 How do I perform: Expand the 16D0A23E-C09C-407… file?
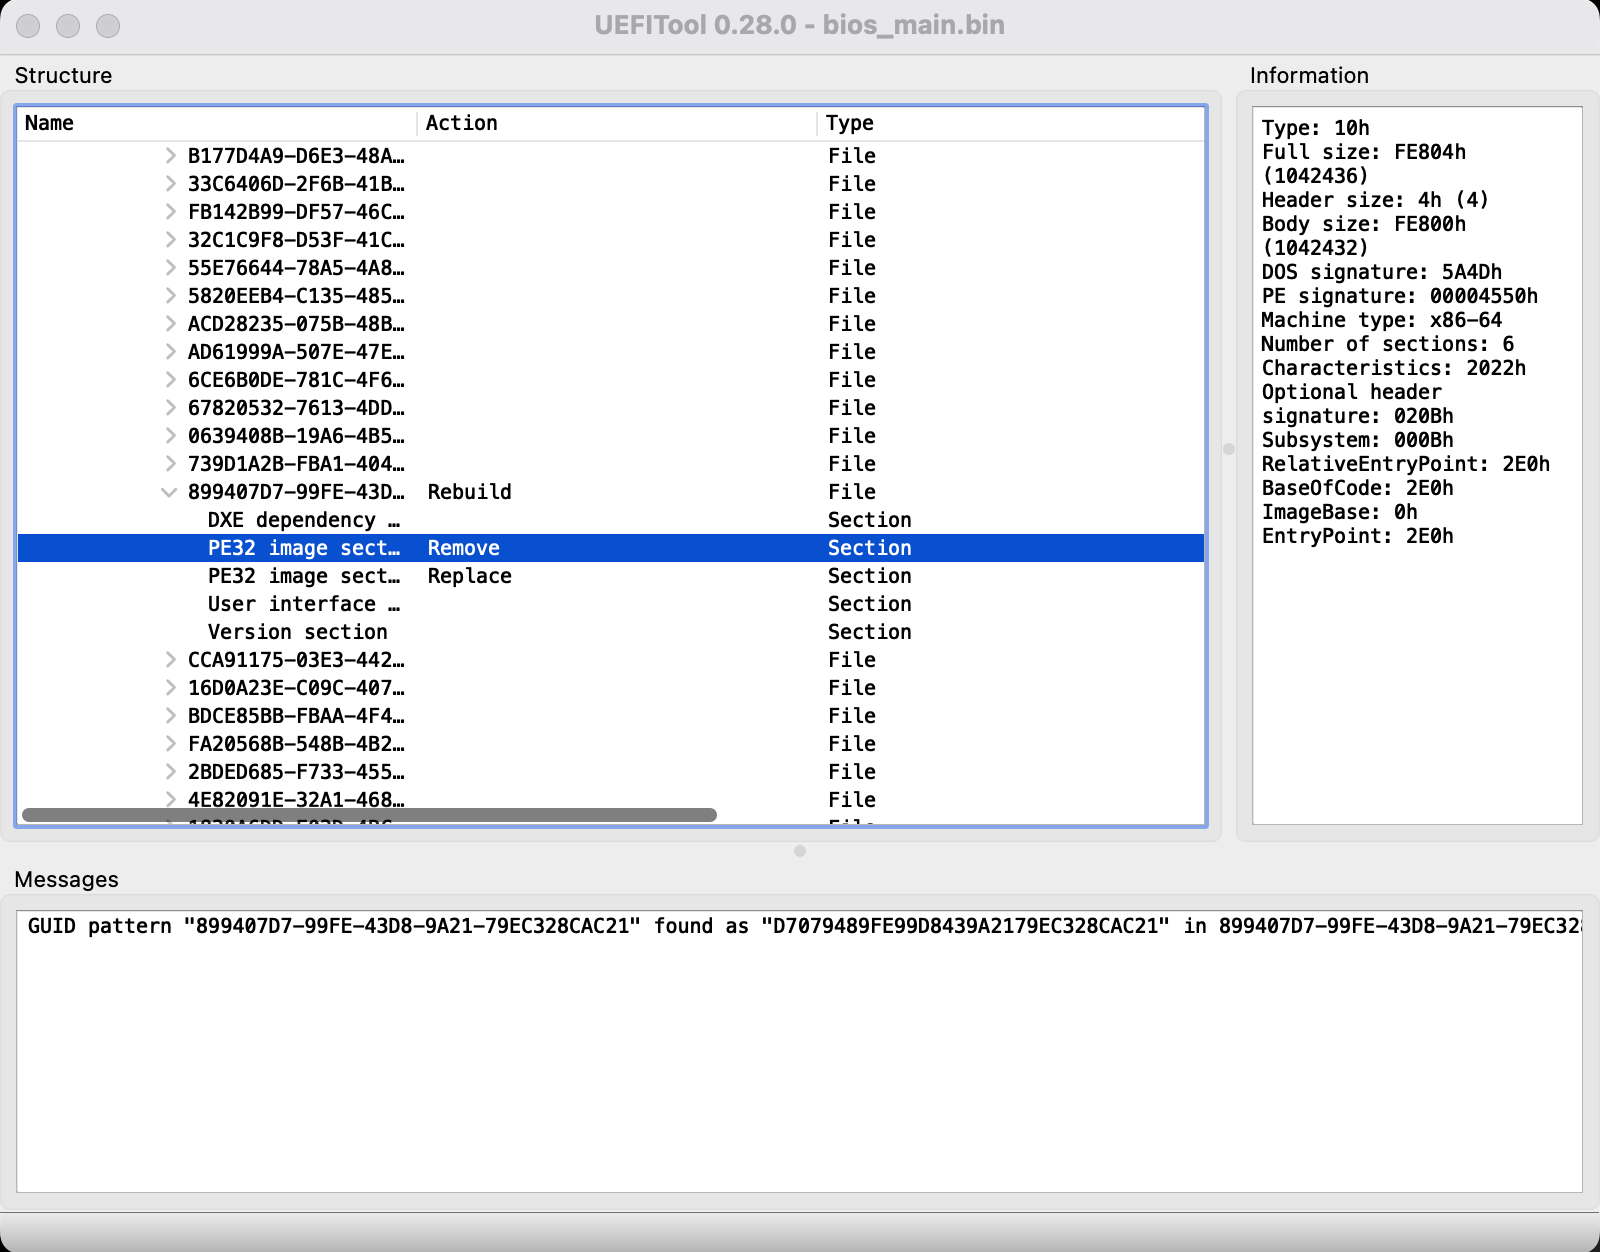171,688
